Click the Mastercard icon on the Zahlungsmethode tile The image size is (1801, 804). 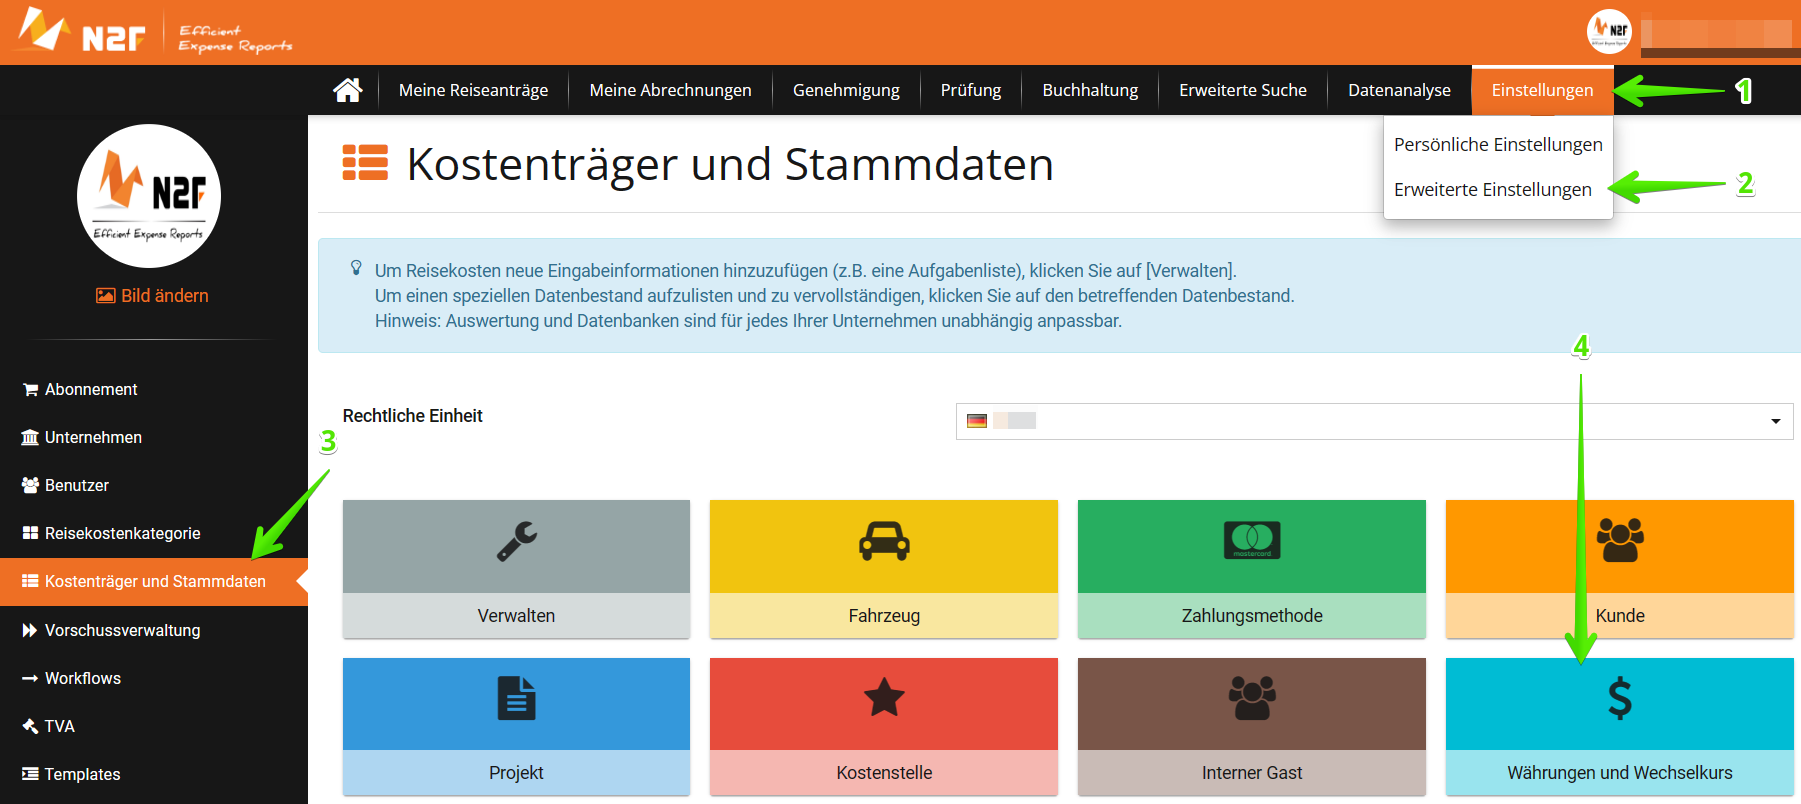click(1252, 541)
